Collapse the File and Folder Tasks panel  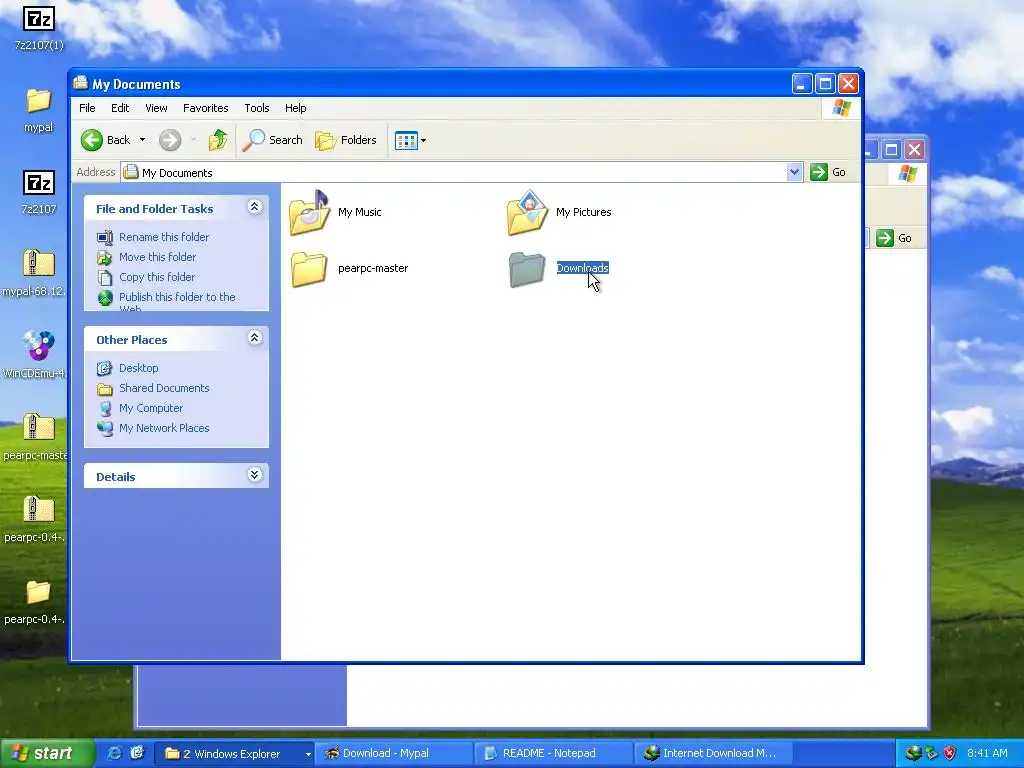[x=255, y=207]
